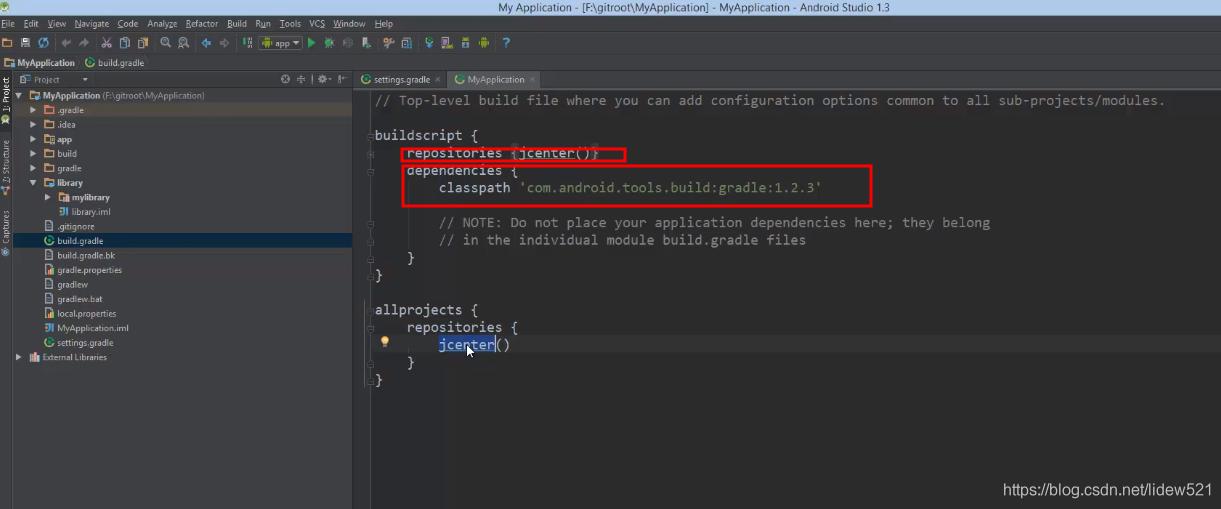Expand the mylibrary module arrow
Screen dimensions: 1221x509
click(47, 197)
